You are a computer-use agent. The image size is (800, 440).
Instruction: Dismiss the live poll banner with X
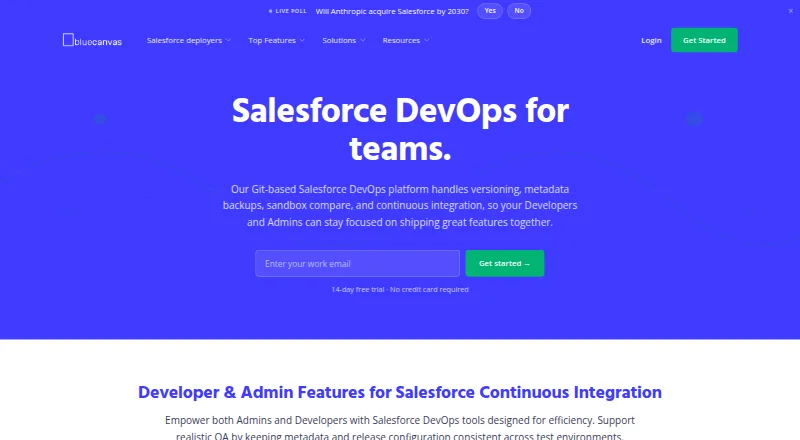(x=790, y=11)
